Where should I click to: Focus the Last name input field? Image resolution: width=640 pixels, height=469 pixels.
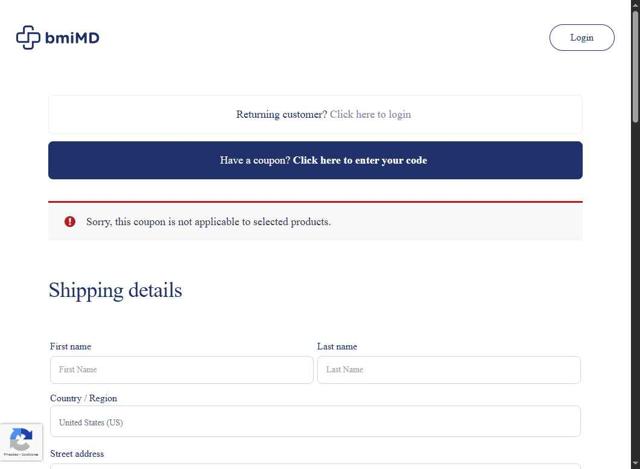(449, 370)
